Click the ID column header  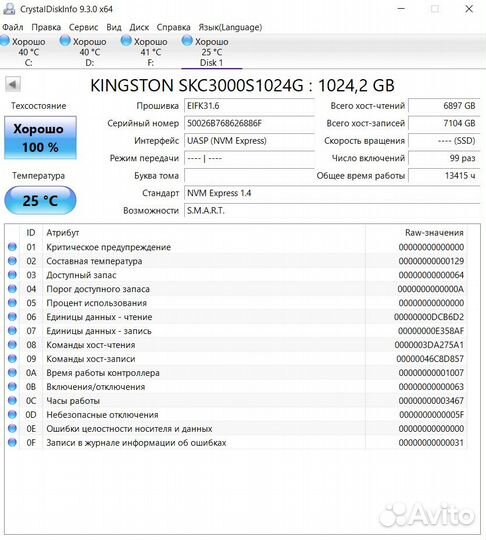coord(31,233)
